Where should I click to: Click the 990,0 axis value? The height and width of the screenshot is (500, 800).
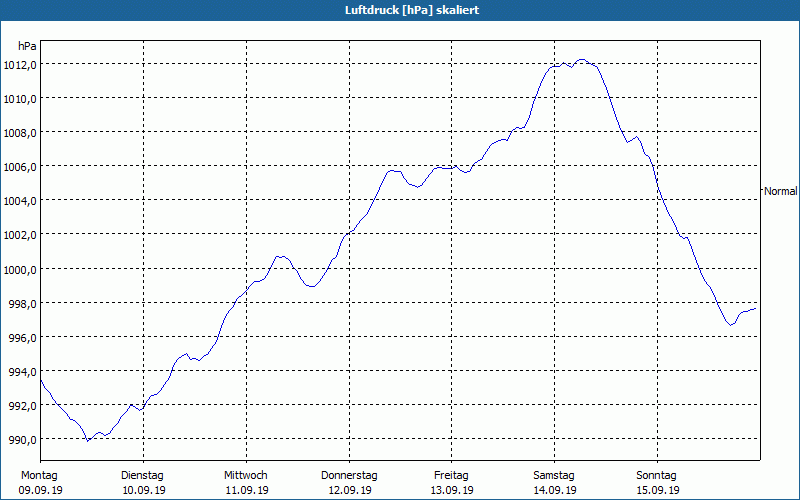(22, 440)
